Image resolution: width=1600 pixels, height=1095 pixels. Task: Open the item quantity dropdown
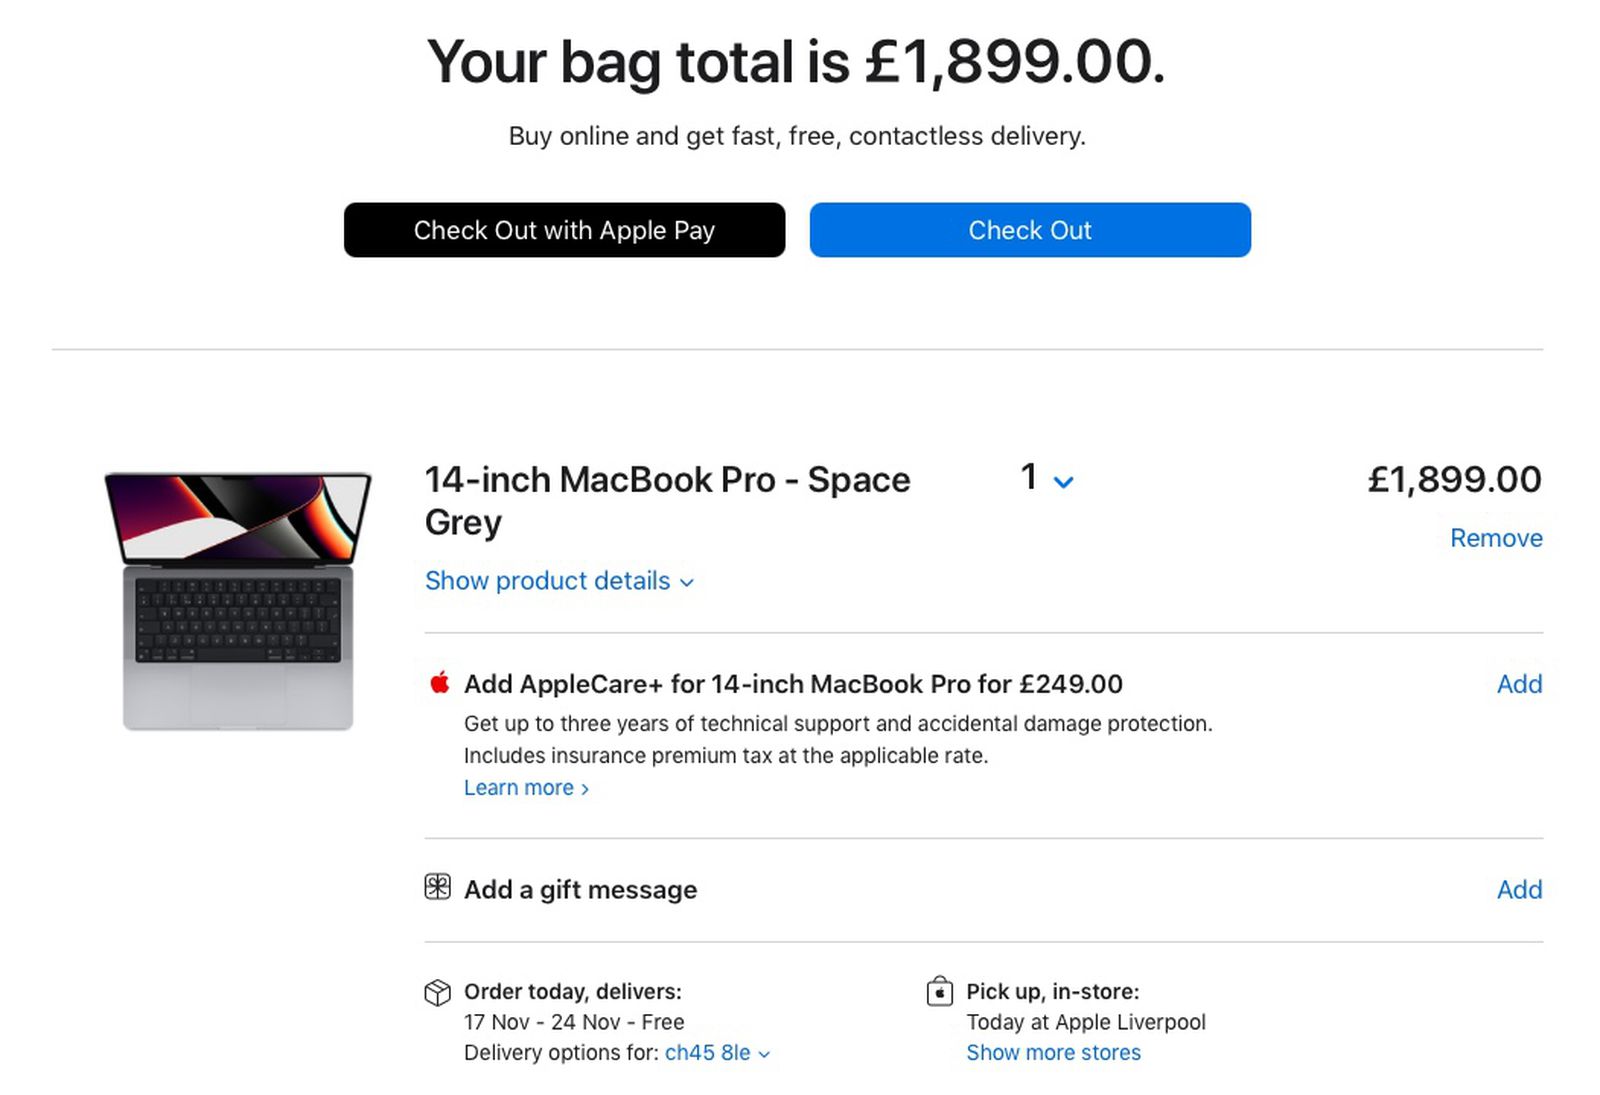(1044, 479)
